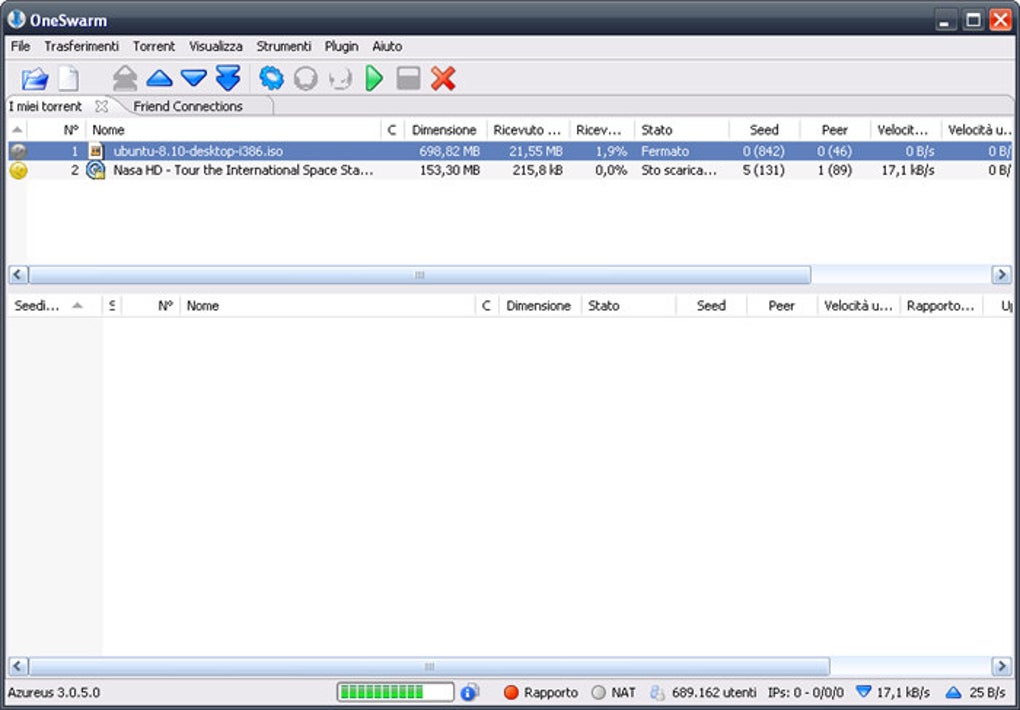Sort downloads by Nome column header
Viewport: 1020px width, 710px height.
click(233, 130)
